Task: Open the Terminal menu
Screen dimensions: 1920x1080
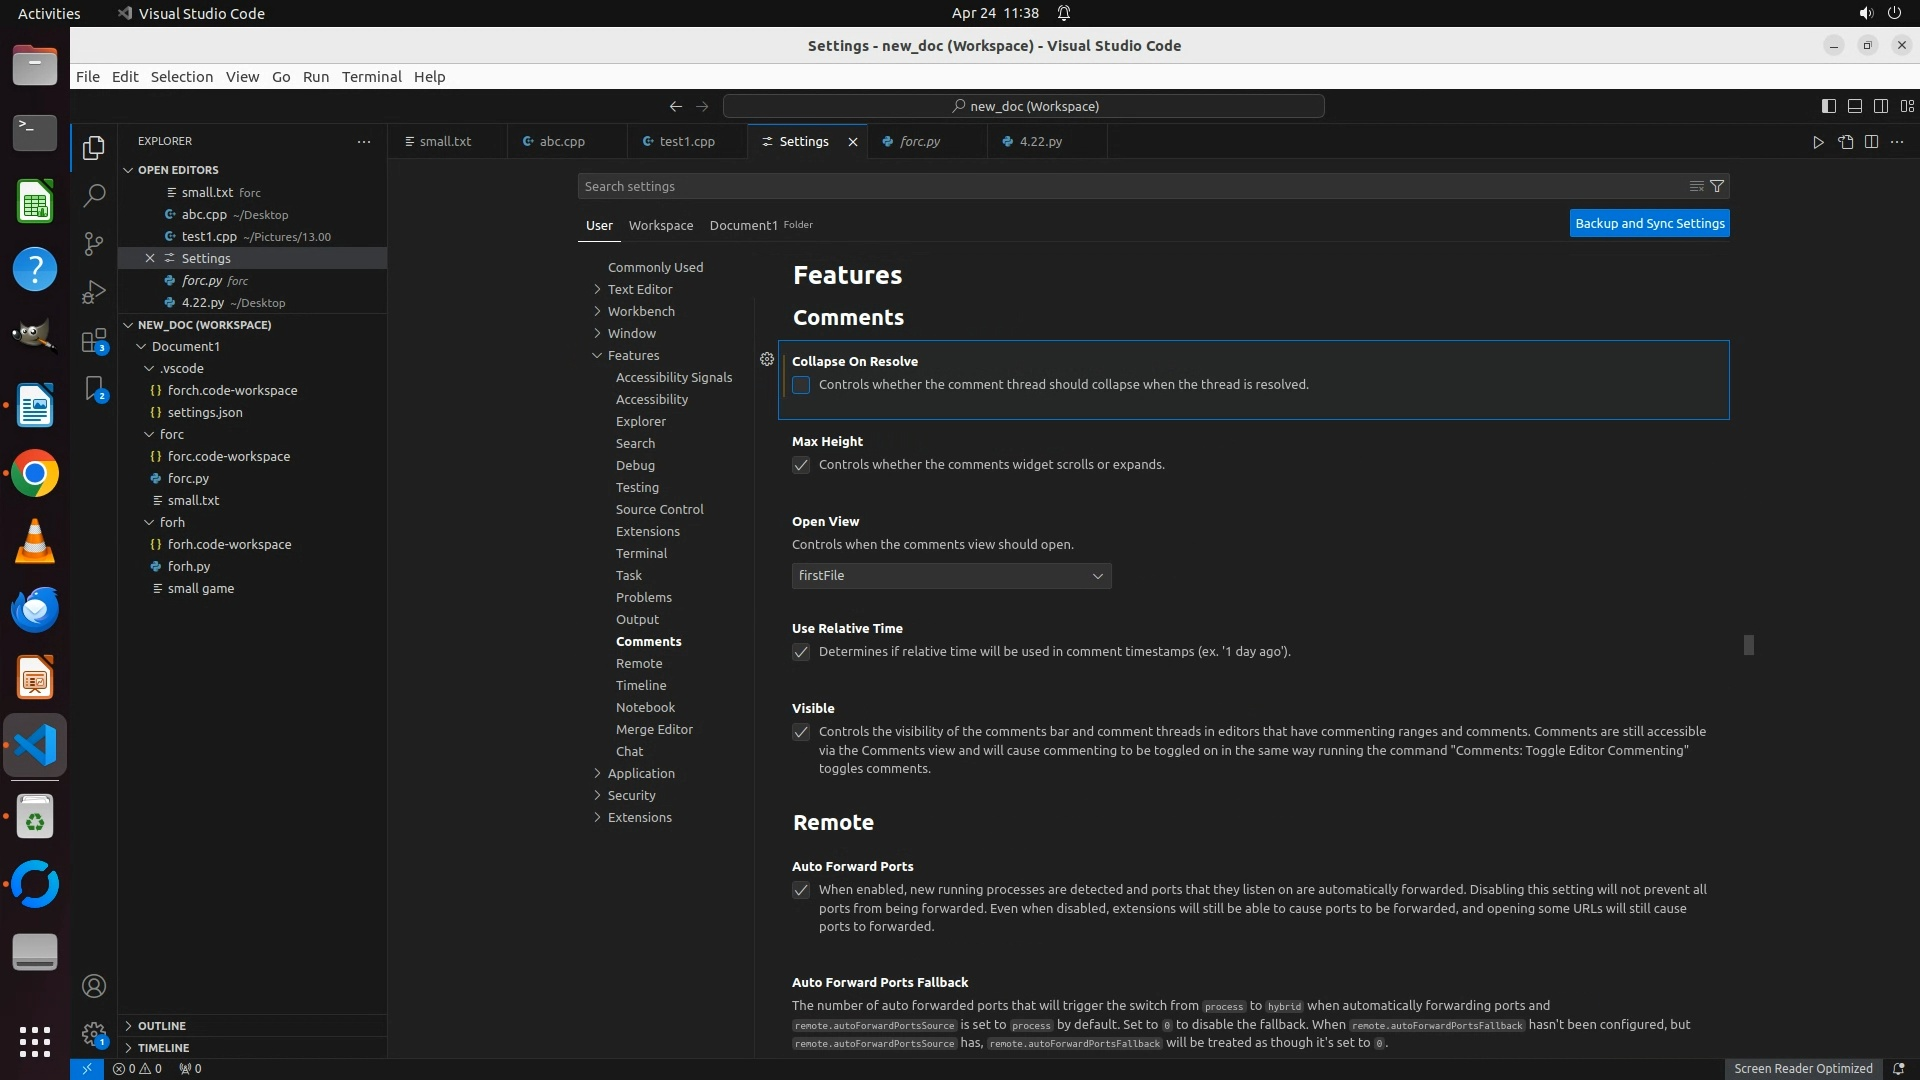Action: click(371, 77)
